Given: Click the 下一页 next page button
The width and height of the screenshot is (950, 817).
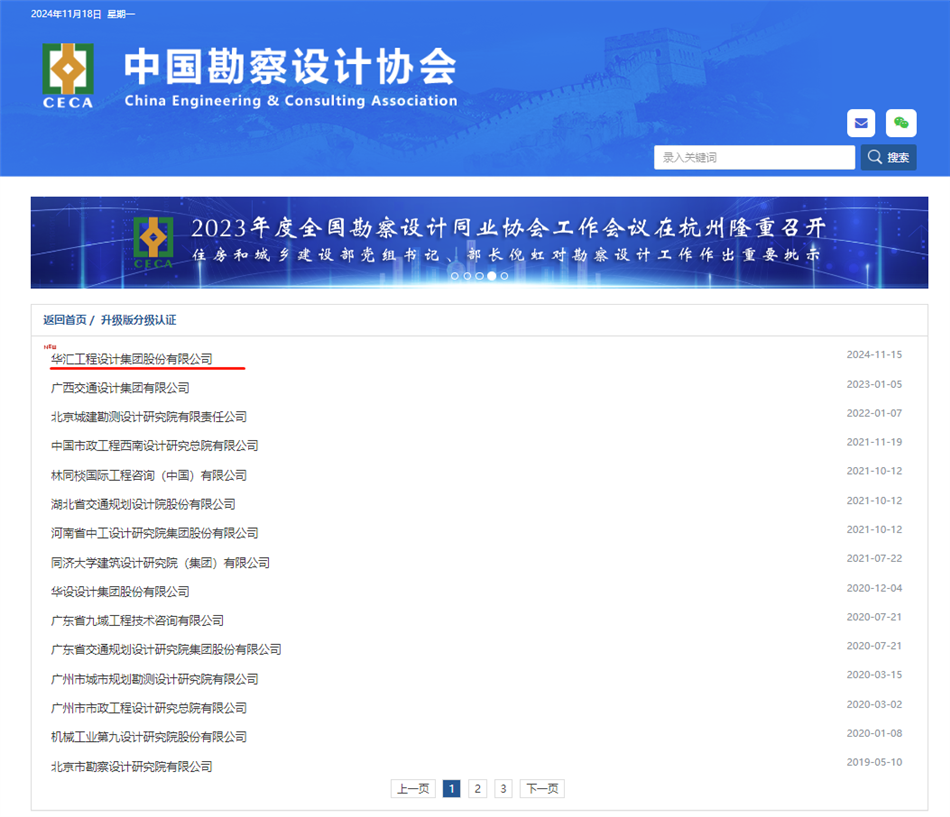Looking at the screenshot, I should pos(541,788).
